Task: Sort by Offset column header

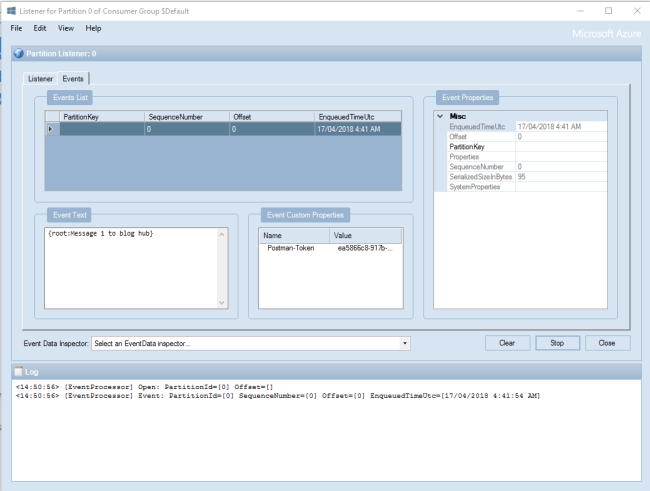Action: tap(272, 117)
